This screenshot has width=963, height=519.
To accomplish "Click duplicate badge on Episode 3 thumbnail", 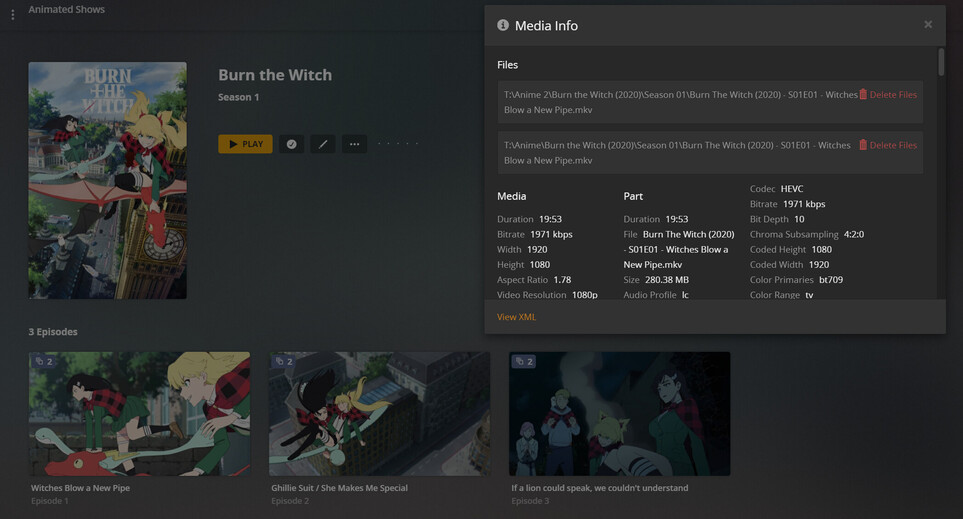I will click(x=524, y=362).
